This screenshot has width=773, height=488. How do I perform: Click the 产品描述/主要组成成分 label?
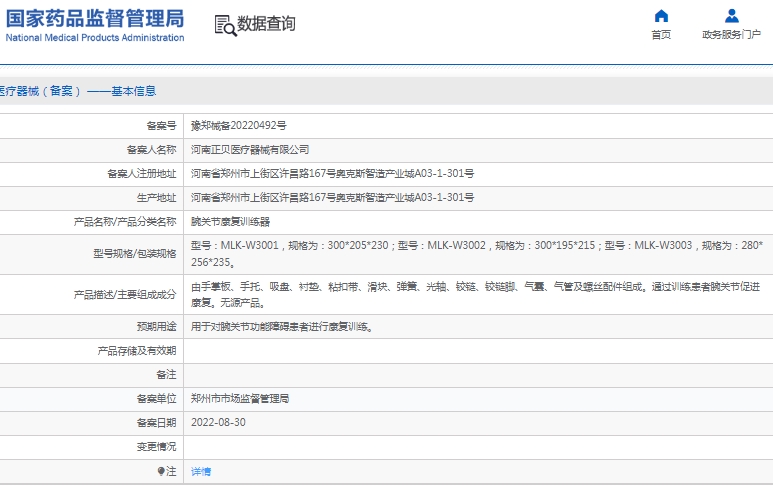125,295
